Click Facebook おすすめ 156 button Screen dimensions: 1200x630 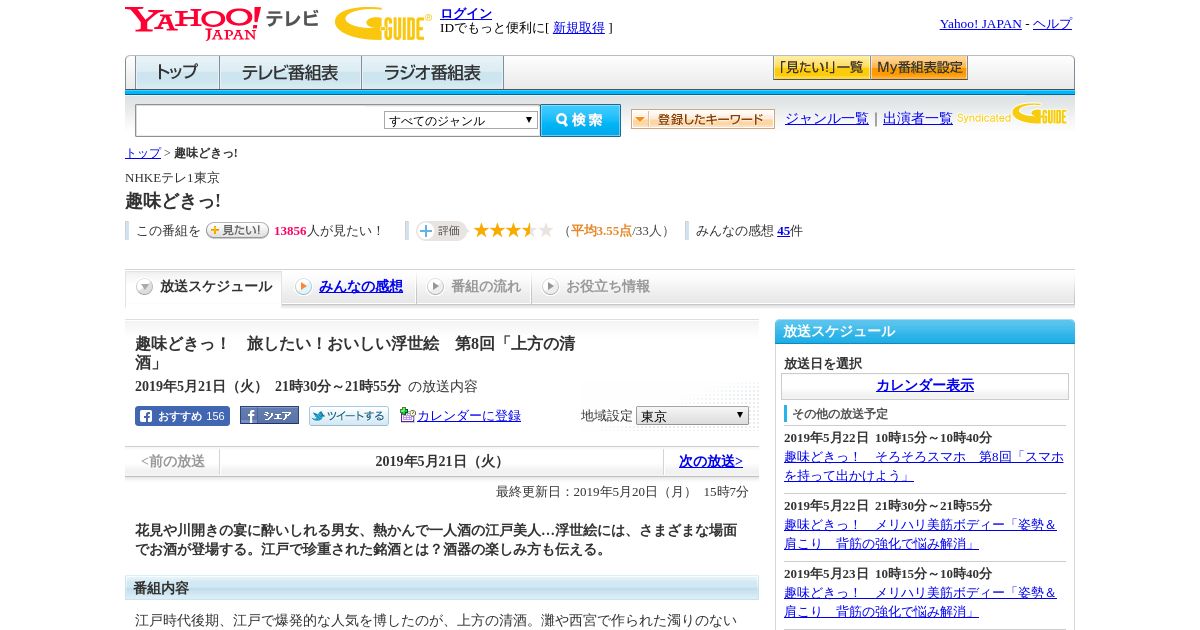point(182,416)
